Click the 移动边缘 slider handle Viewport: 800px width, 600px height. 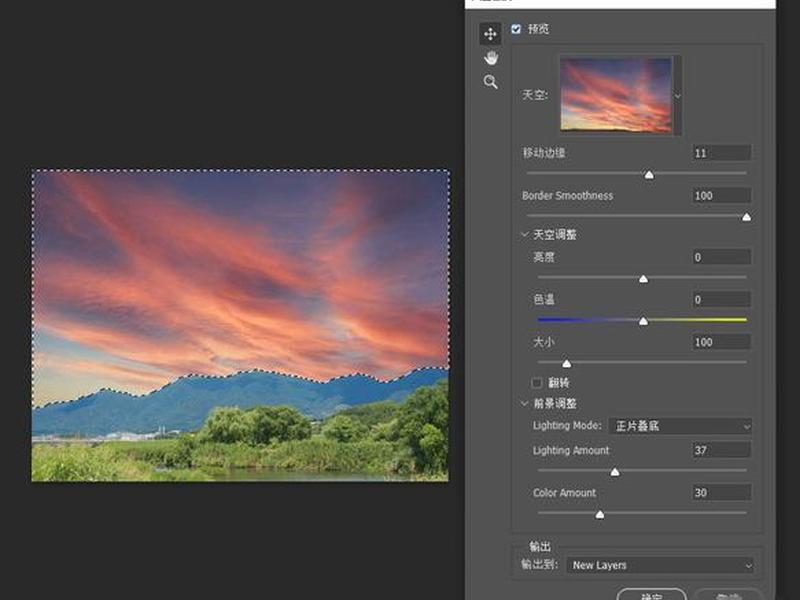click(x=649, y=175)
